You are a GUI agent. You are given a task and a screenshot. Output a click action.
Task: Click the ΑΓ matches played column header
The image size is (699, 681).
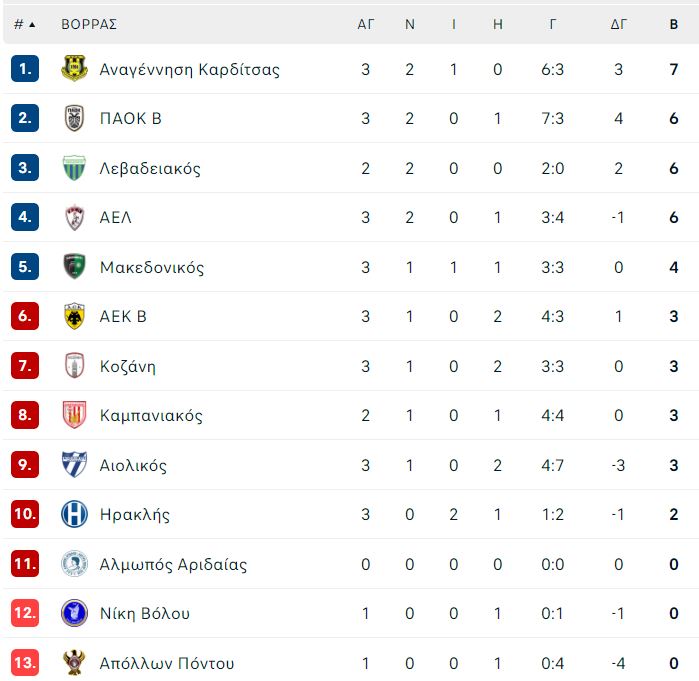(366, 24)
